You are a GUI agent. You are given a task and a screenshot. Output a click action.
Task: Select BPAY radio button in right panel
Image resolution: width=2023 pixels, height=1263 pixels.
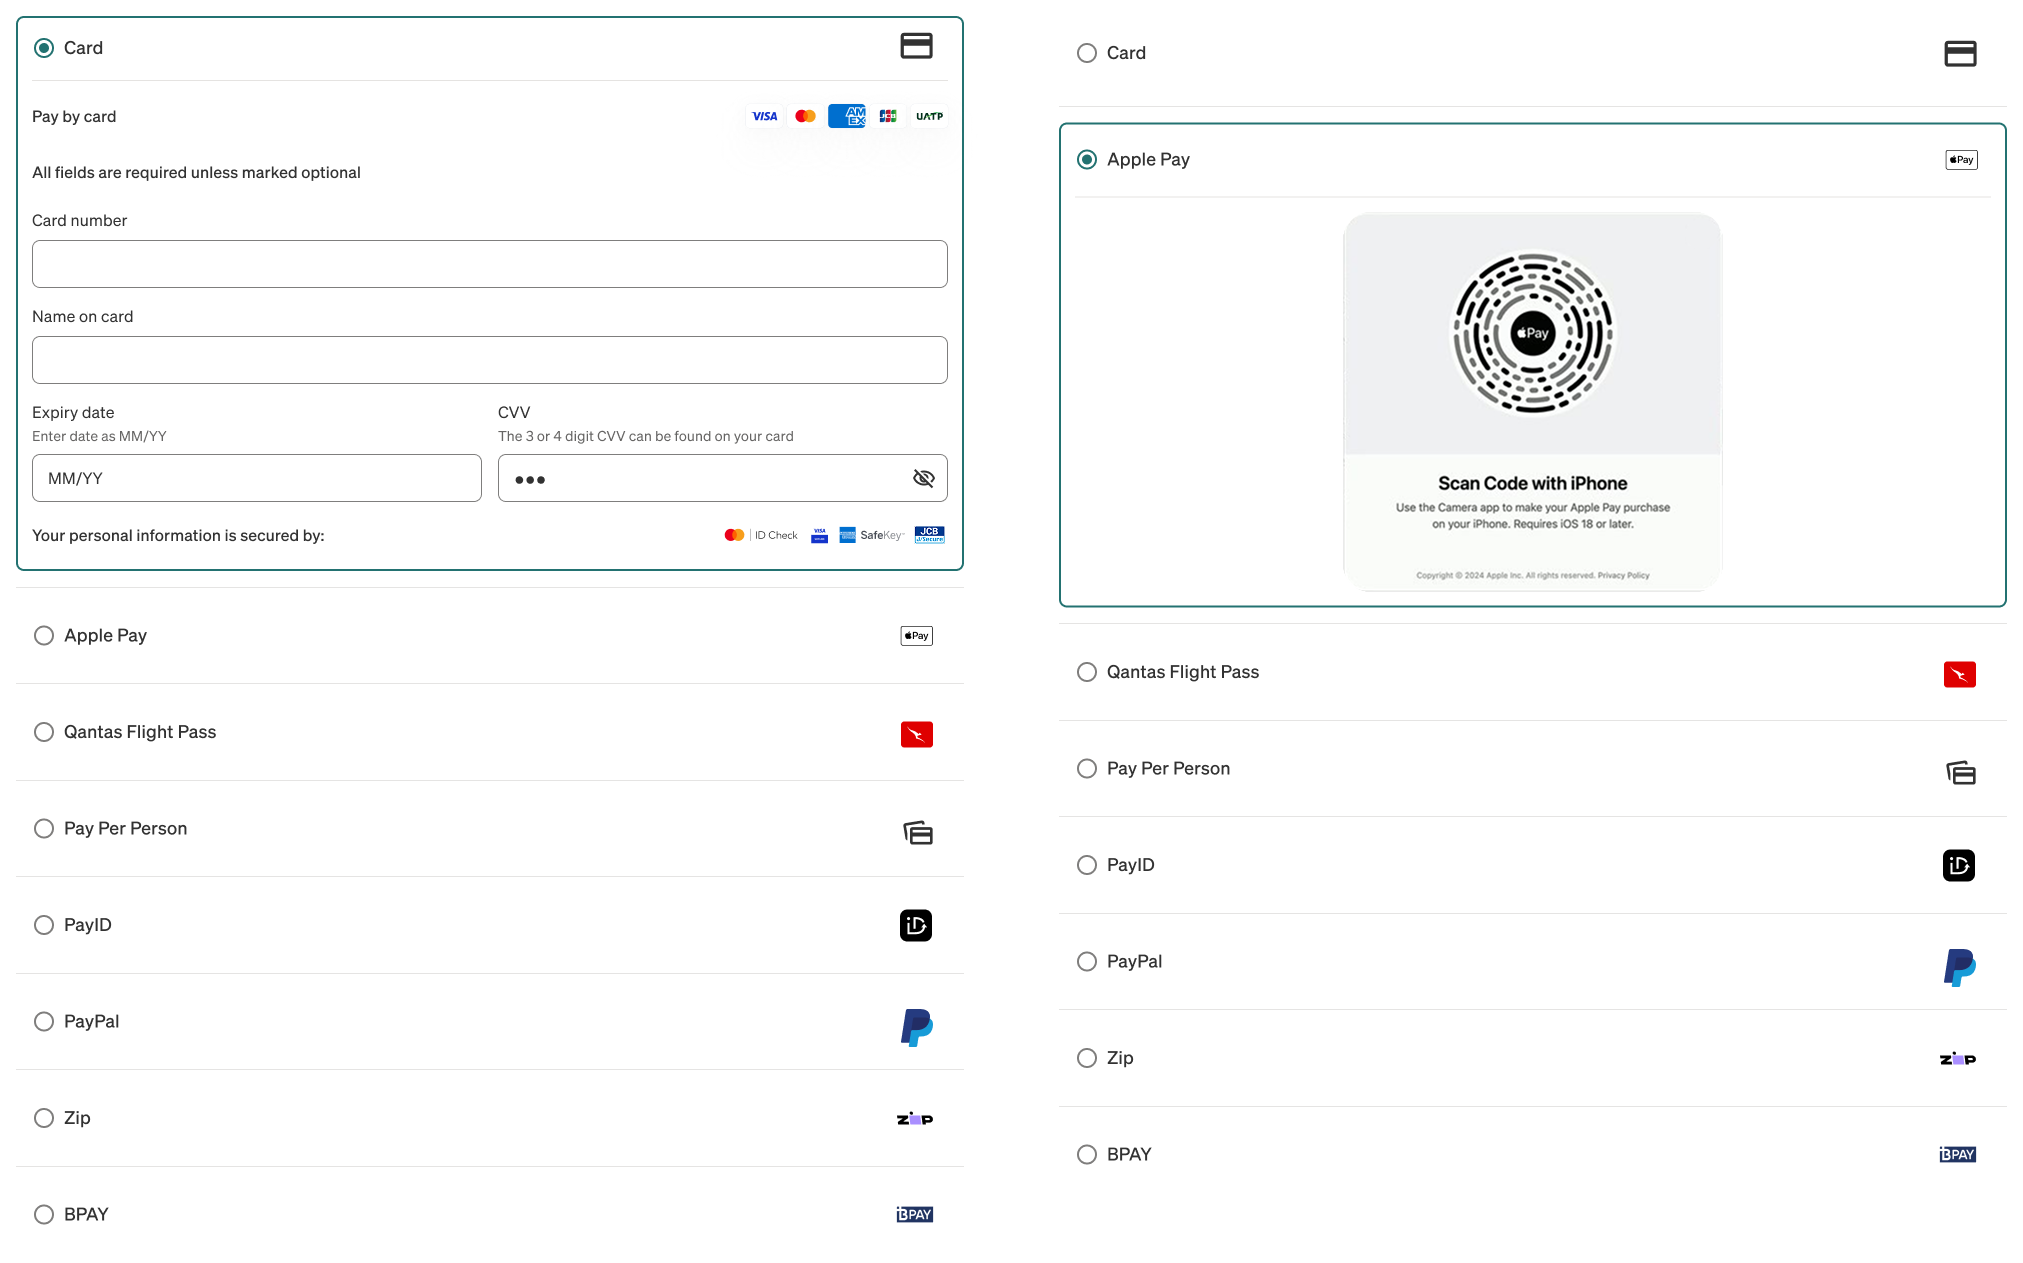click(1087, 1154)
